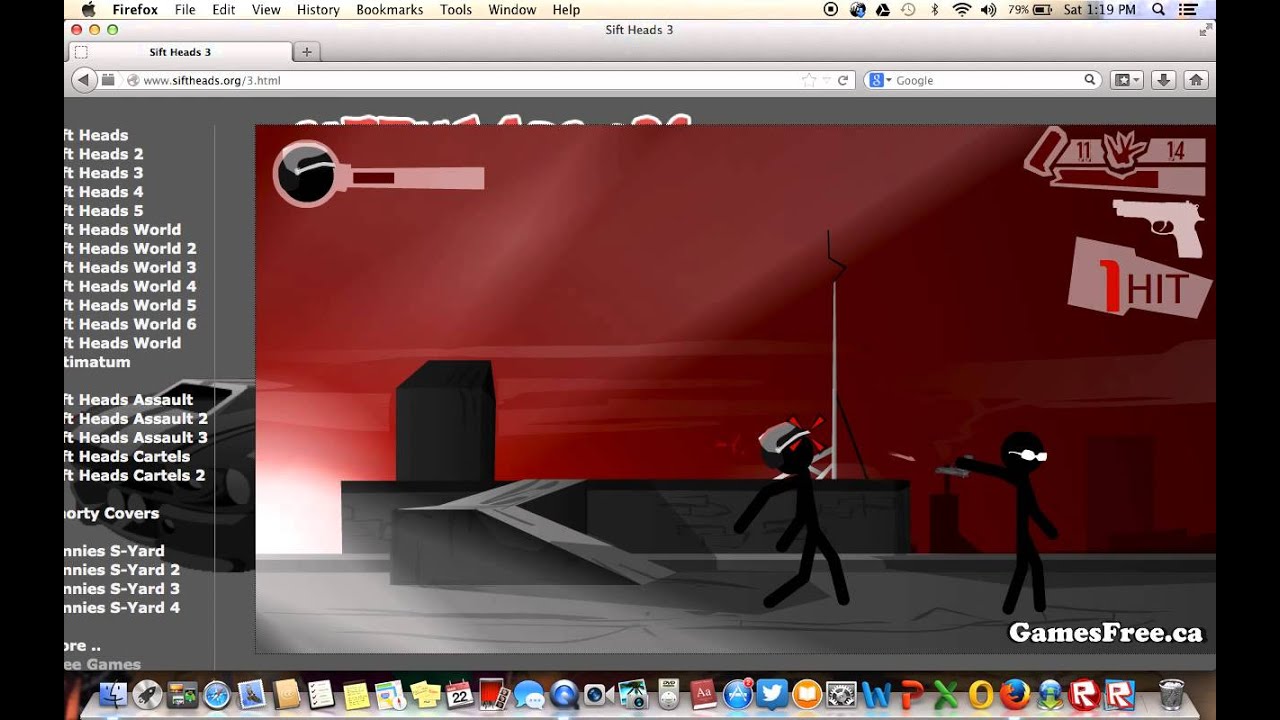Open Spotlight search magnifier
Screen dimensions: 1280x720
pos(1158,9)
